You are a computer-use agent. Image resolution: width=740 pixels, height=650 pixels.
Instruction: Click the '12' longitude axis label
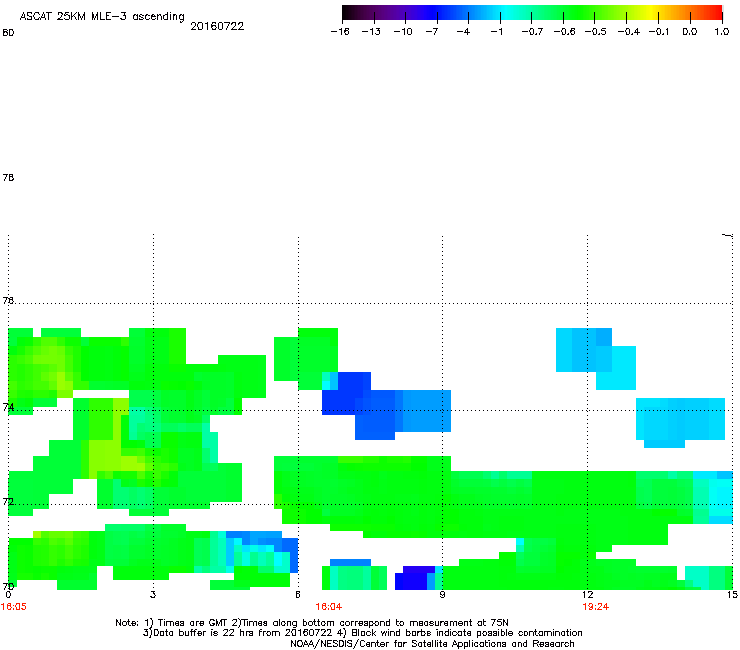[x=588, y=595]
